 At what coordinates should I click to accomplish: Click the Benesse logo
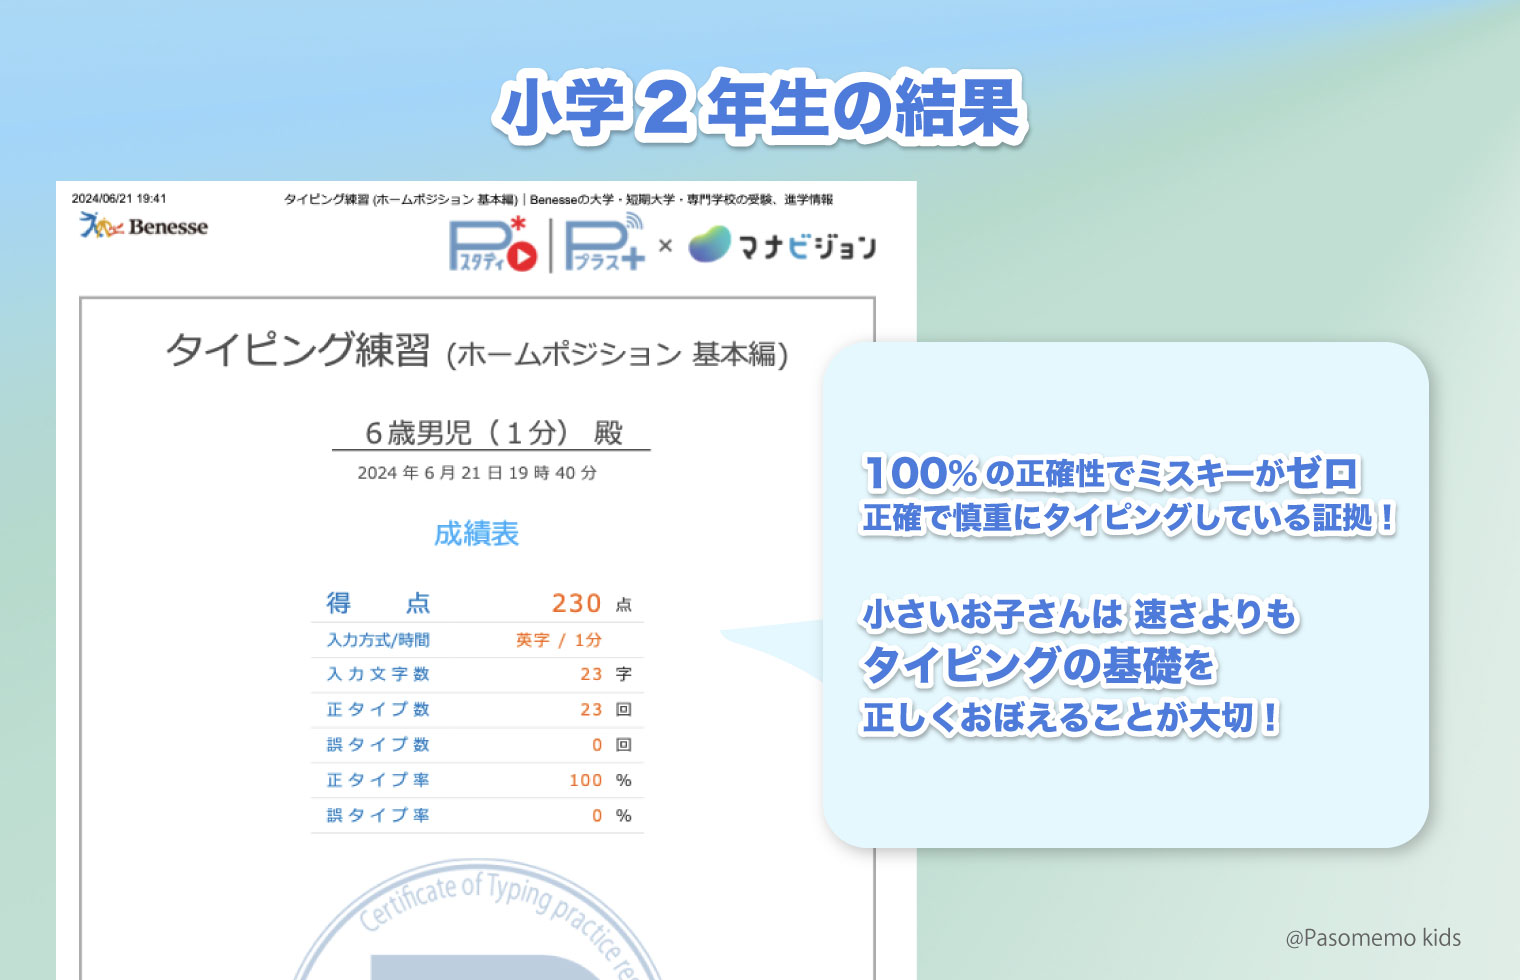144,226
